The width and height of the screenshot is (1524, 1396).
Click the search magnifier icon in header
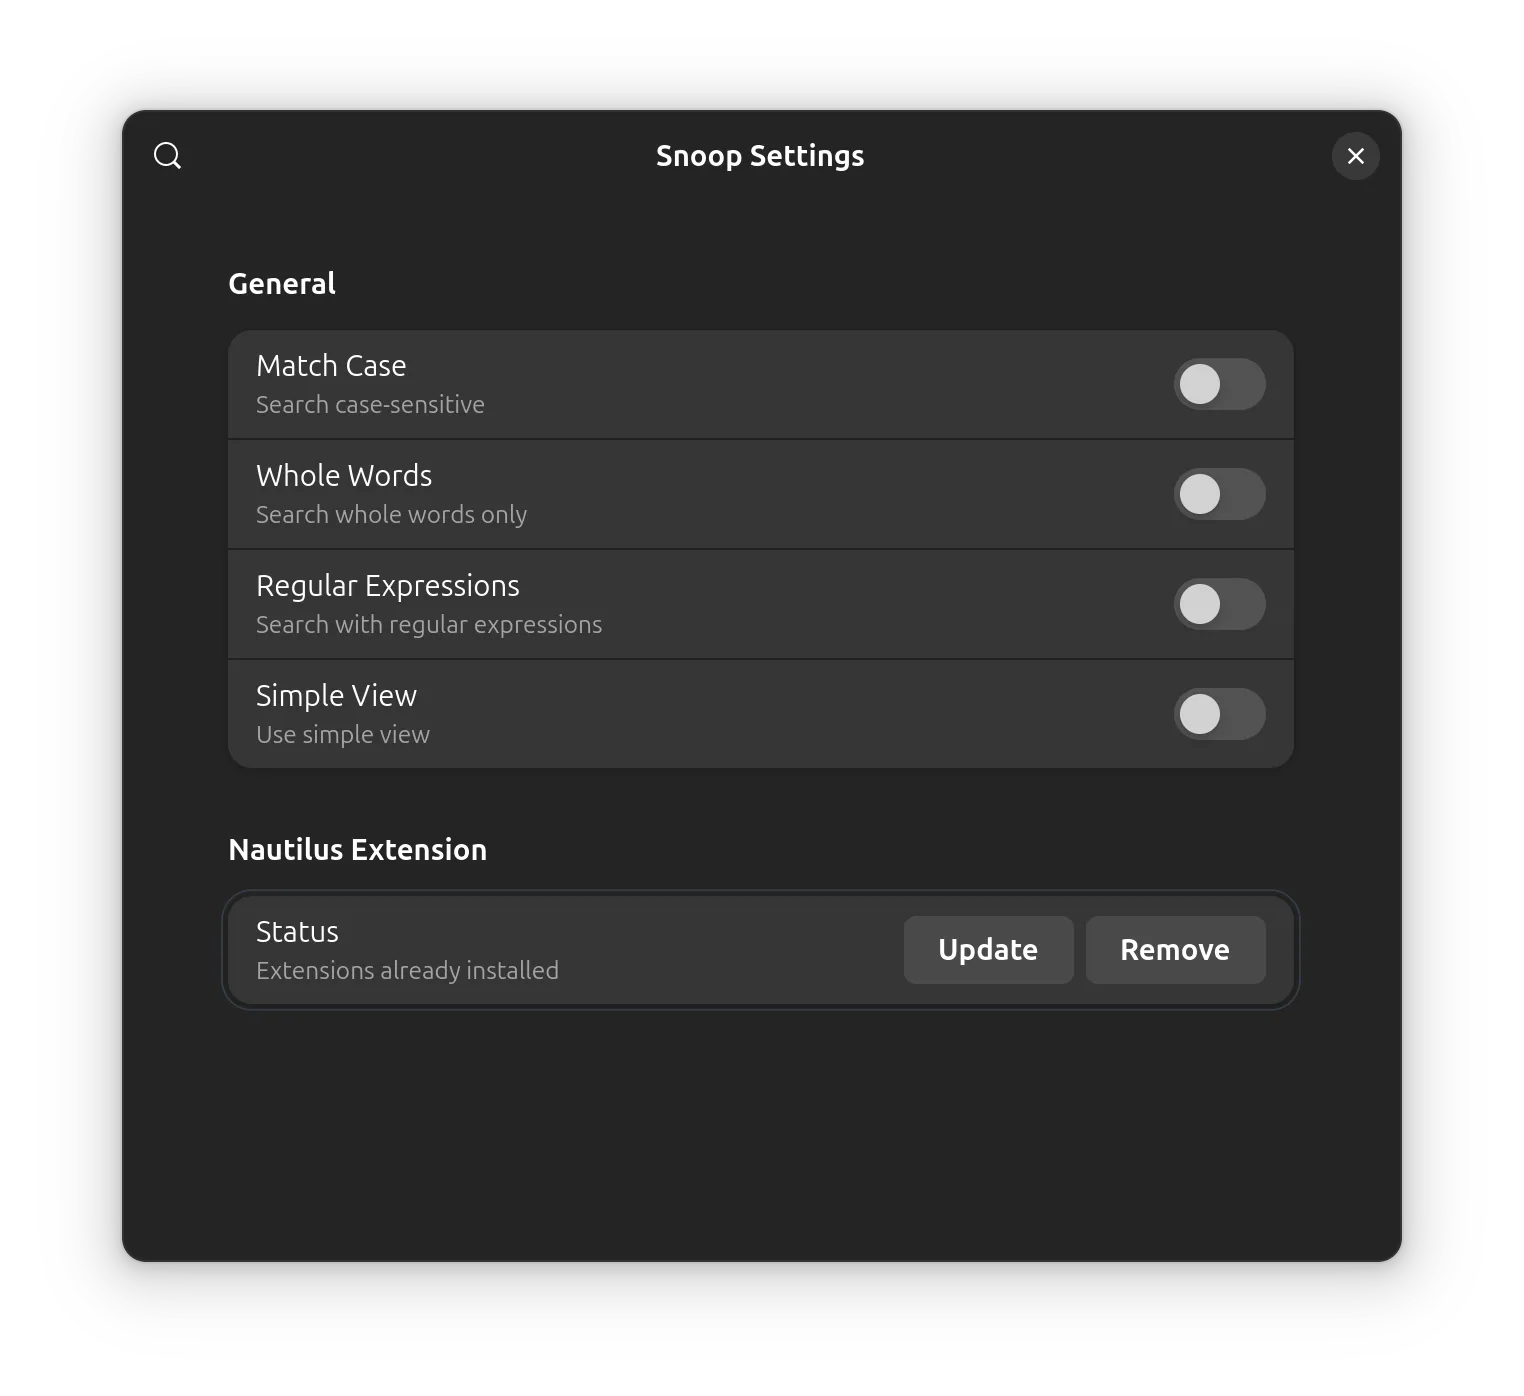[167, 156]
